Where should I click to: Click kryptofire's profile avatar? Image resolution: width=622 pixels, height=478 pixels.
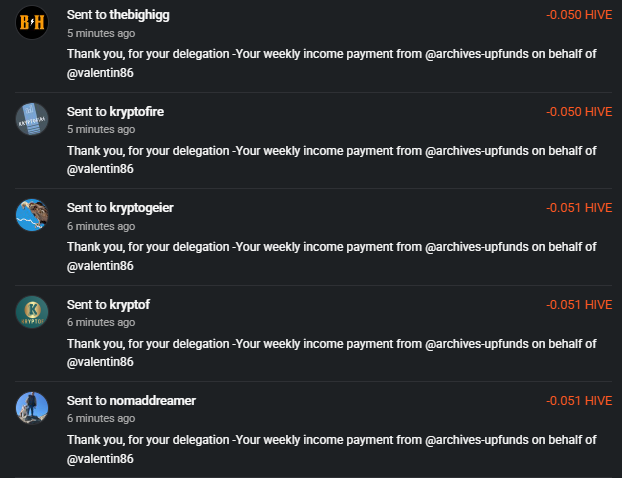(32, 119)
